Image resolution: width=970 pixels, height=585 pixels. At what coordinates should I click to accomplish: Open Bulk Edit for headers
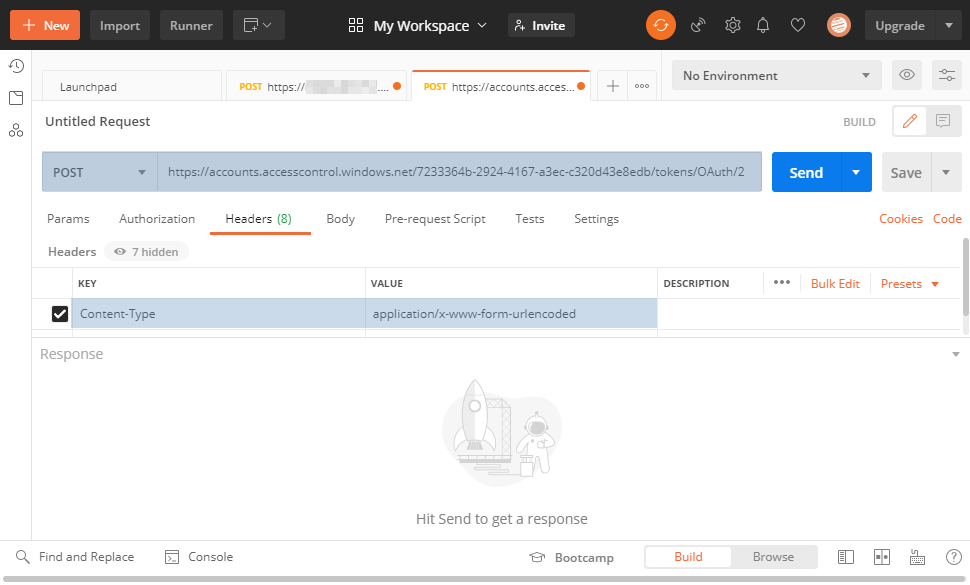pyautogui.click(x=835, y=283)
